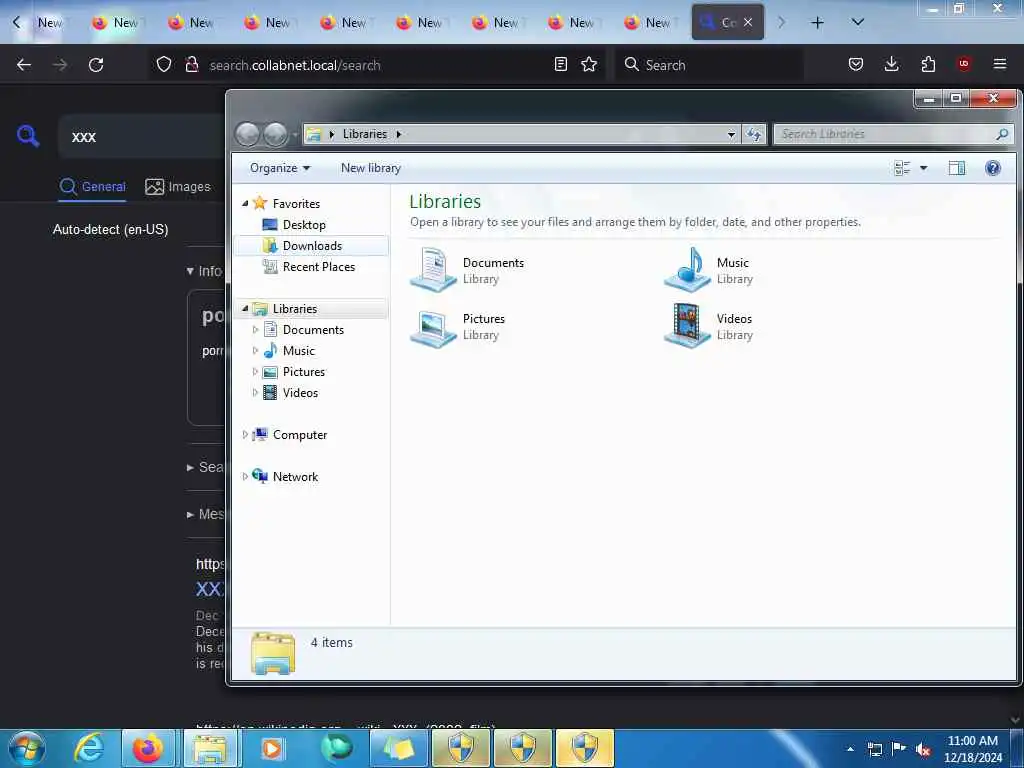This screenshot has height=768, width=1024.
Task: Expand Music node in navigation tree
Action: [x=255, y=351]
